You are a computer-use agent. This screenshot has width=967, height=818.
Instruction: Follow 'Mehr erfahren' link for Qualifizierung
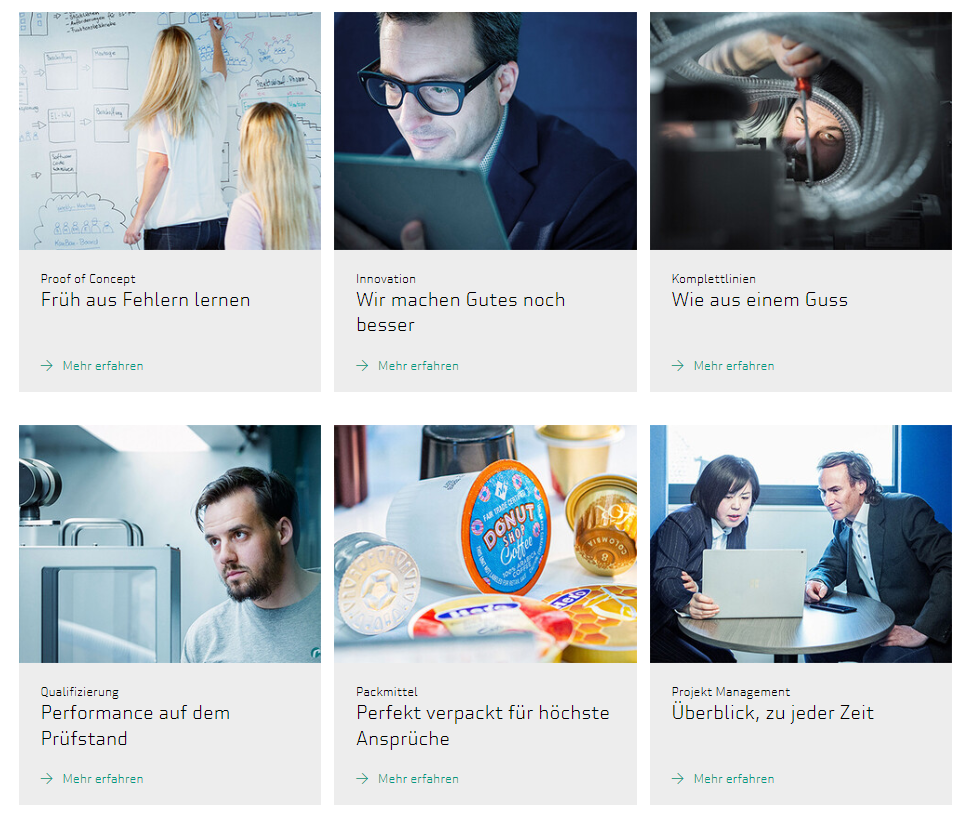point(103,779)
